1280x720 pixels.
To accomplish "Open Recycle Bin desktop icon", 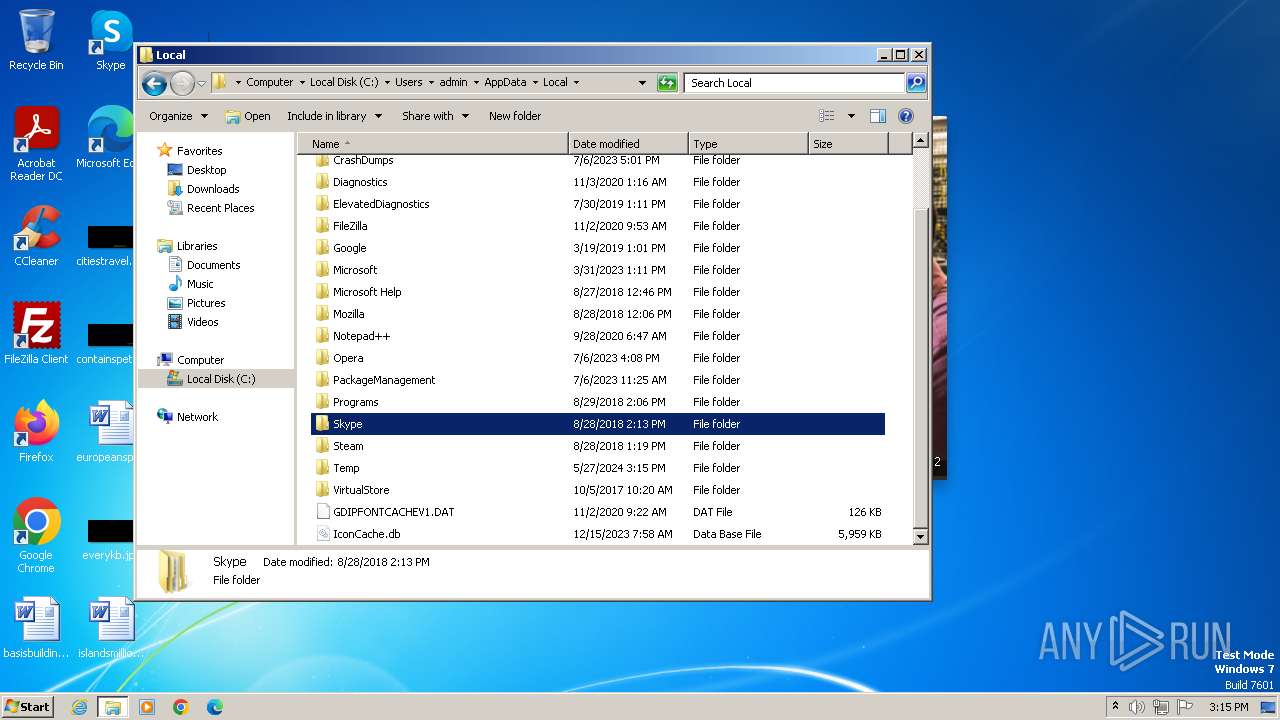I will point(36,40).
